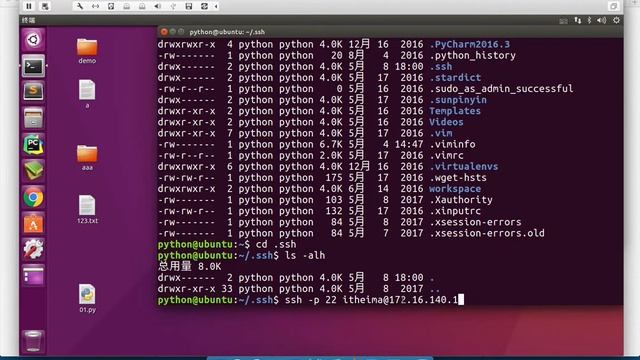Open Ubuntu Software Center from the launcher
The width and height of the screenshot is (640, 360).
[33, 224]
